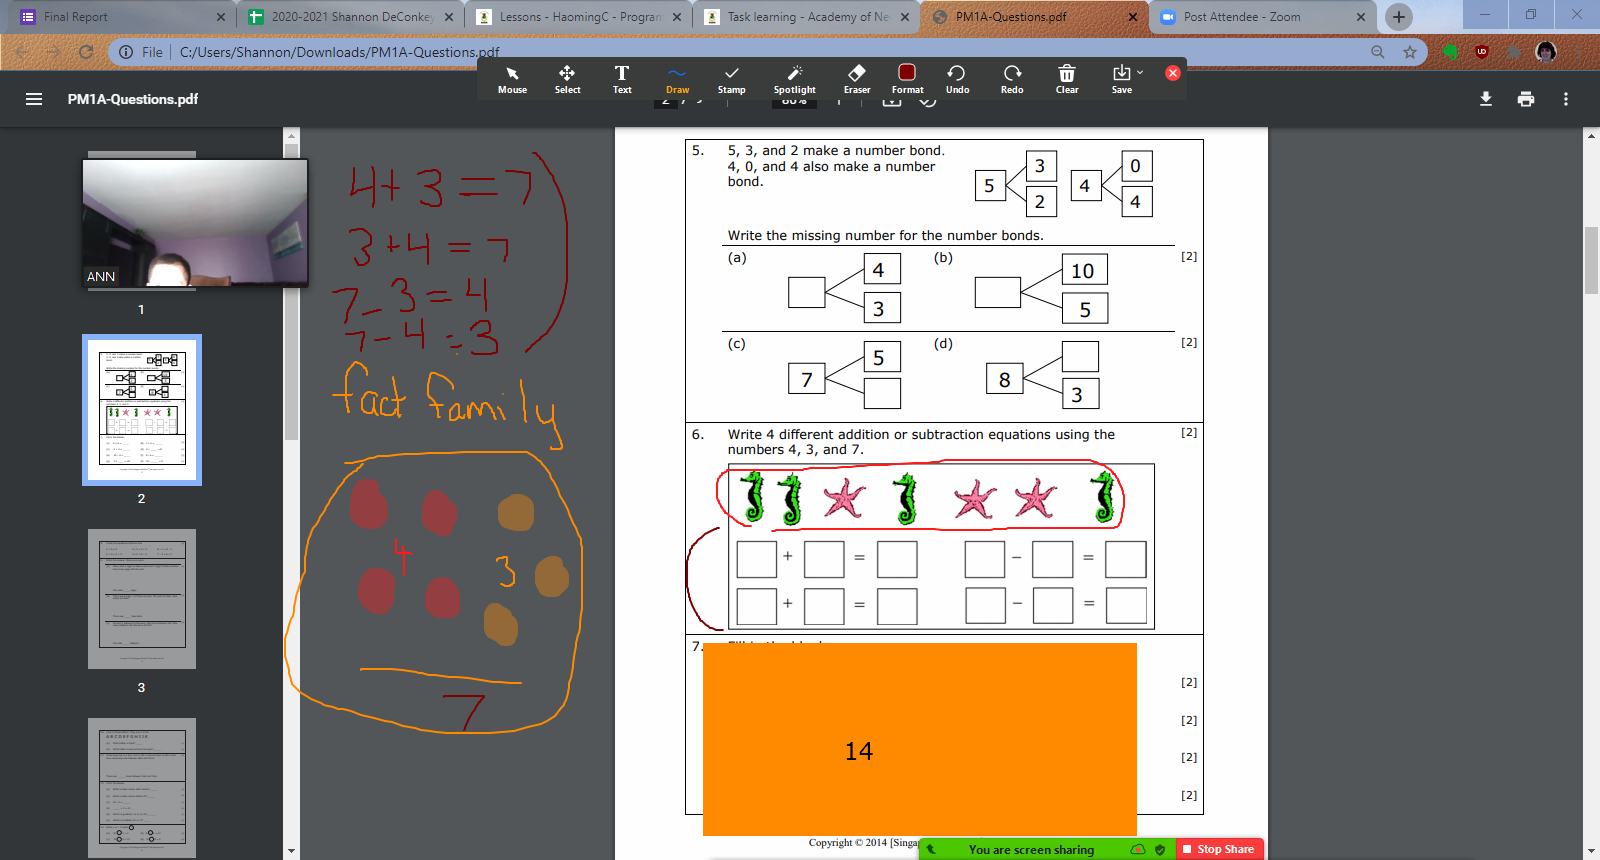1600x860 pixels.
Task: Open the uBlock extension icon
Action: tap(1482, 52)
